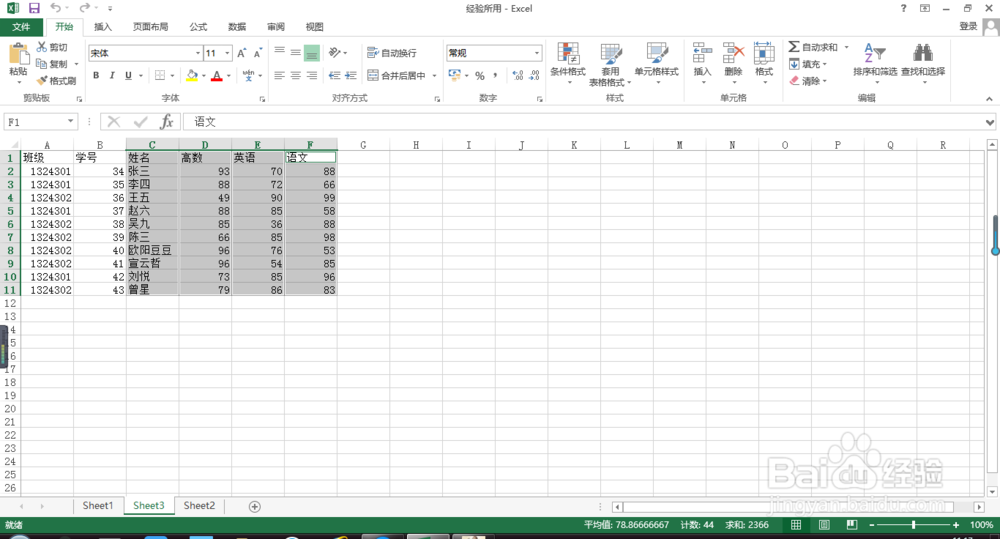Screen dimensions: 1000x539
Task: Open the font name 宋体 dropdown
Action: (x=198, y=53)
